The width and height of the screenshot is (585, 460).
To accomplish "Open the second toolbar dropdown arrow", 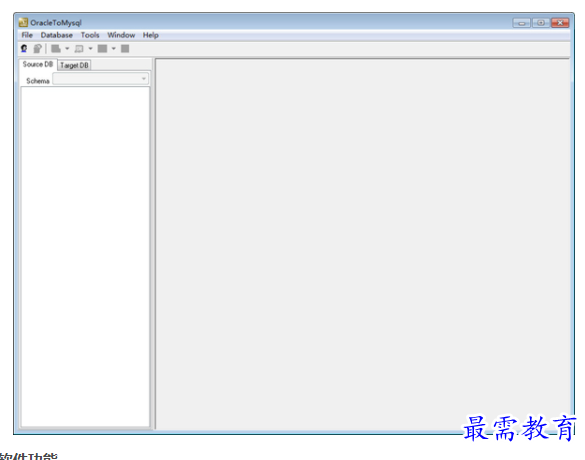I will coord(90,48).
